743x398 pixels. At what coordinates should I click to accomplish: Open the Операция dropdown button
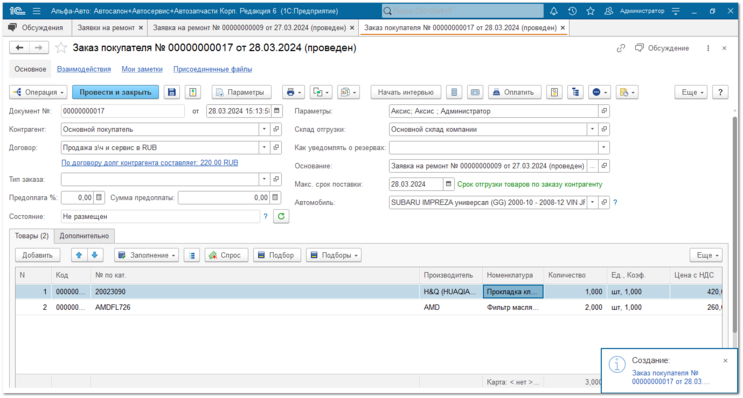click(38, 92)
